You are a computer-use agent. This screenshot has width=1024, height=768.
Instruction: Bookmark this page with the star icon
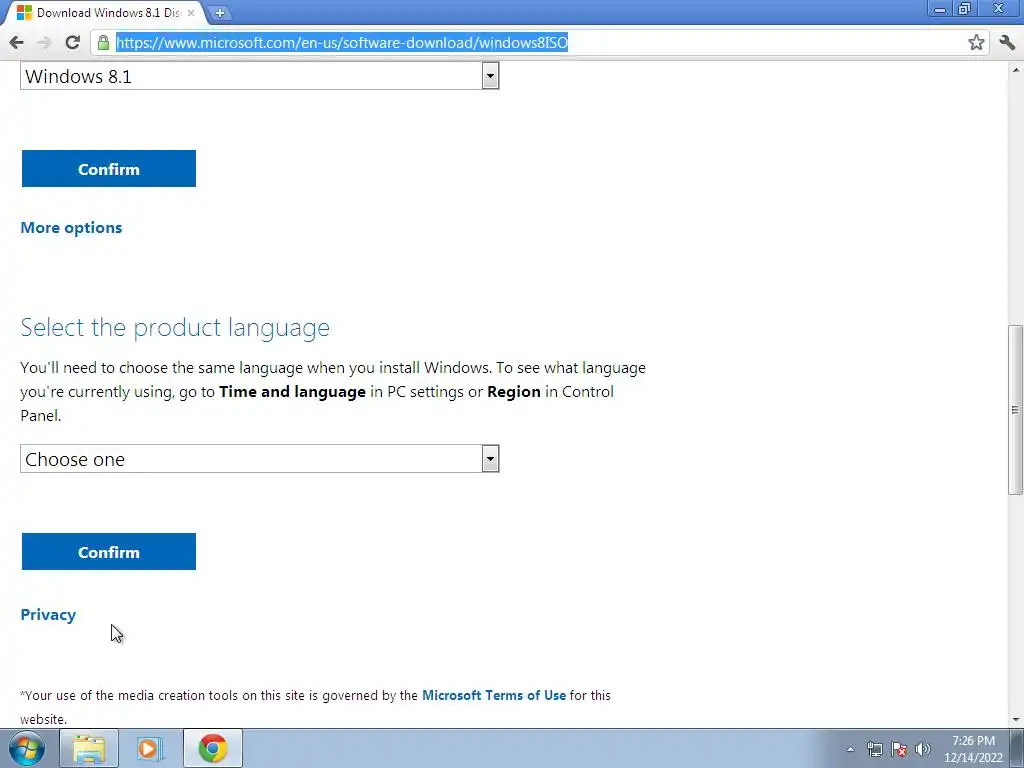click(976, 43)
